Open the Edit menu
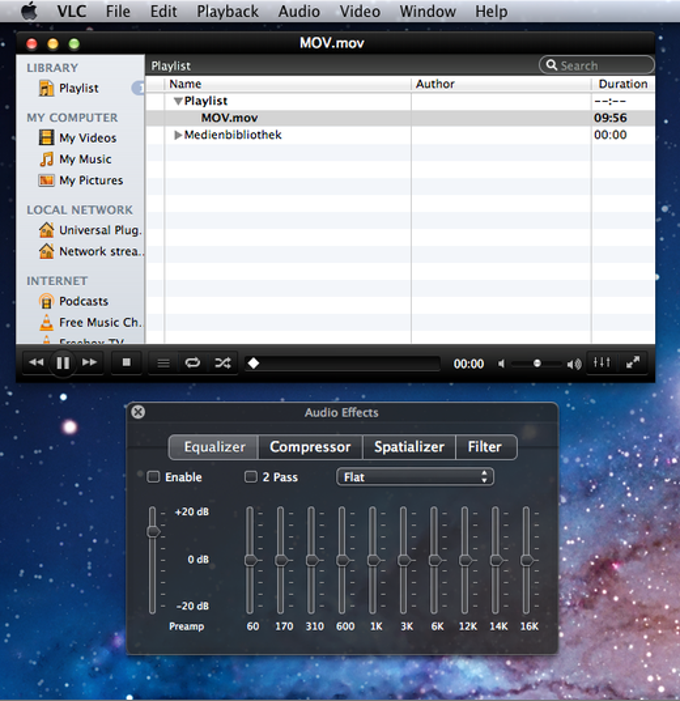 [164, 11]
